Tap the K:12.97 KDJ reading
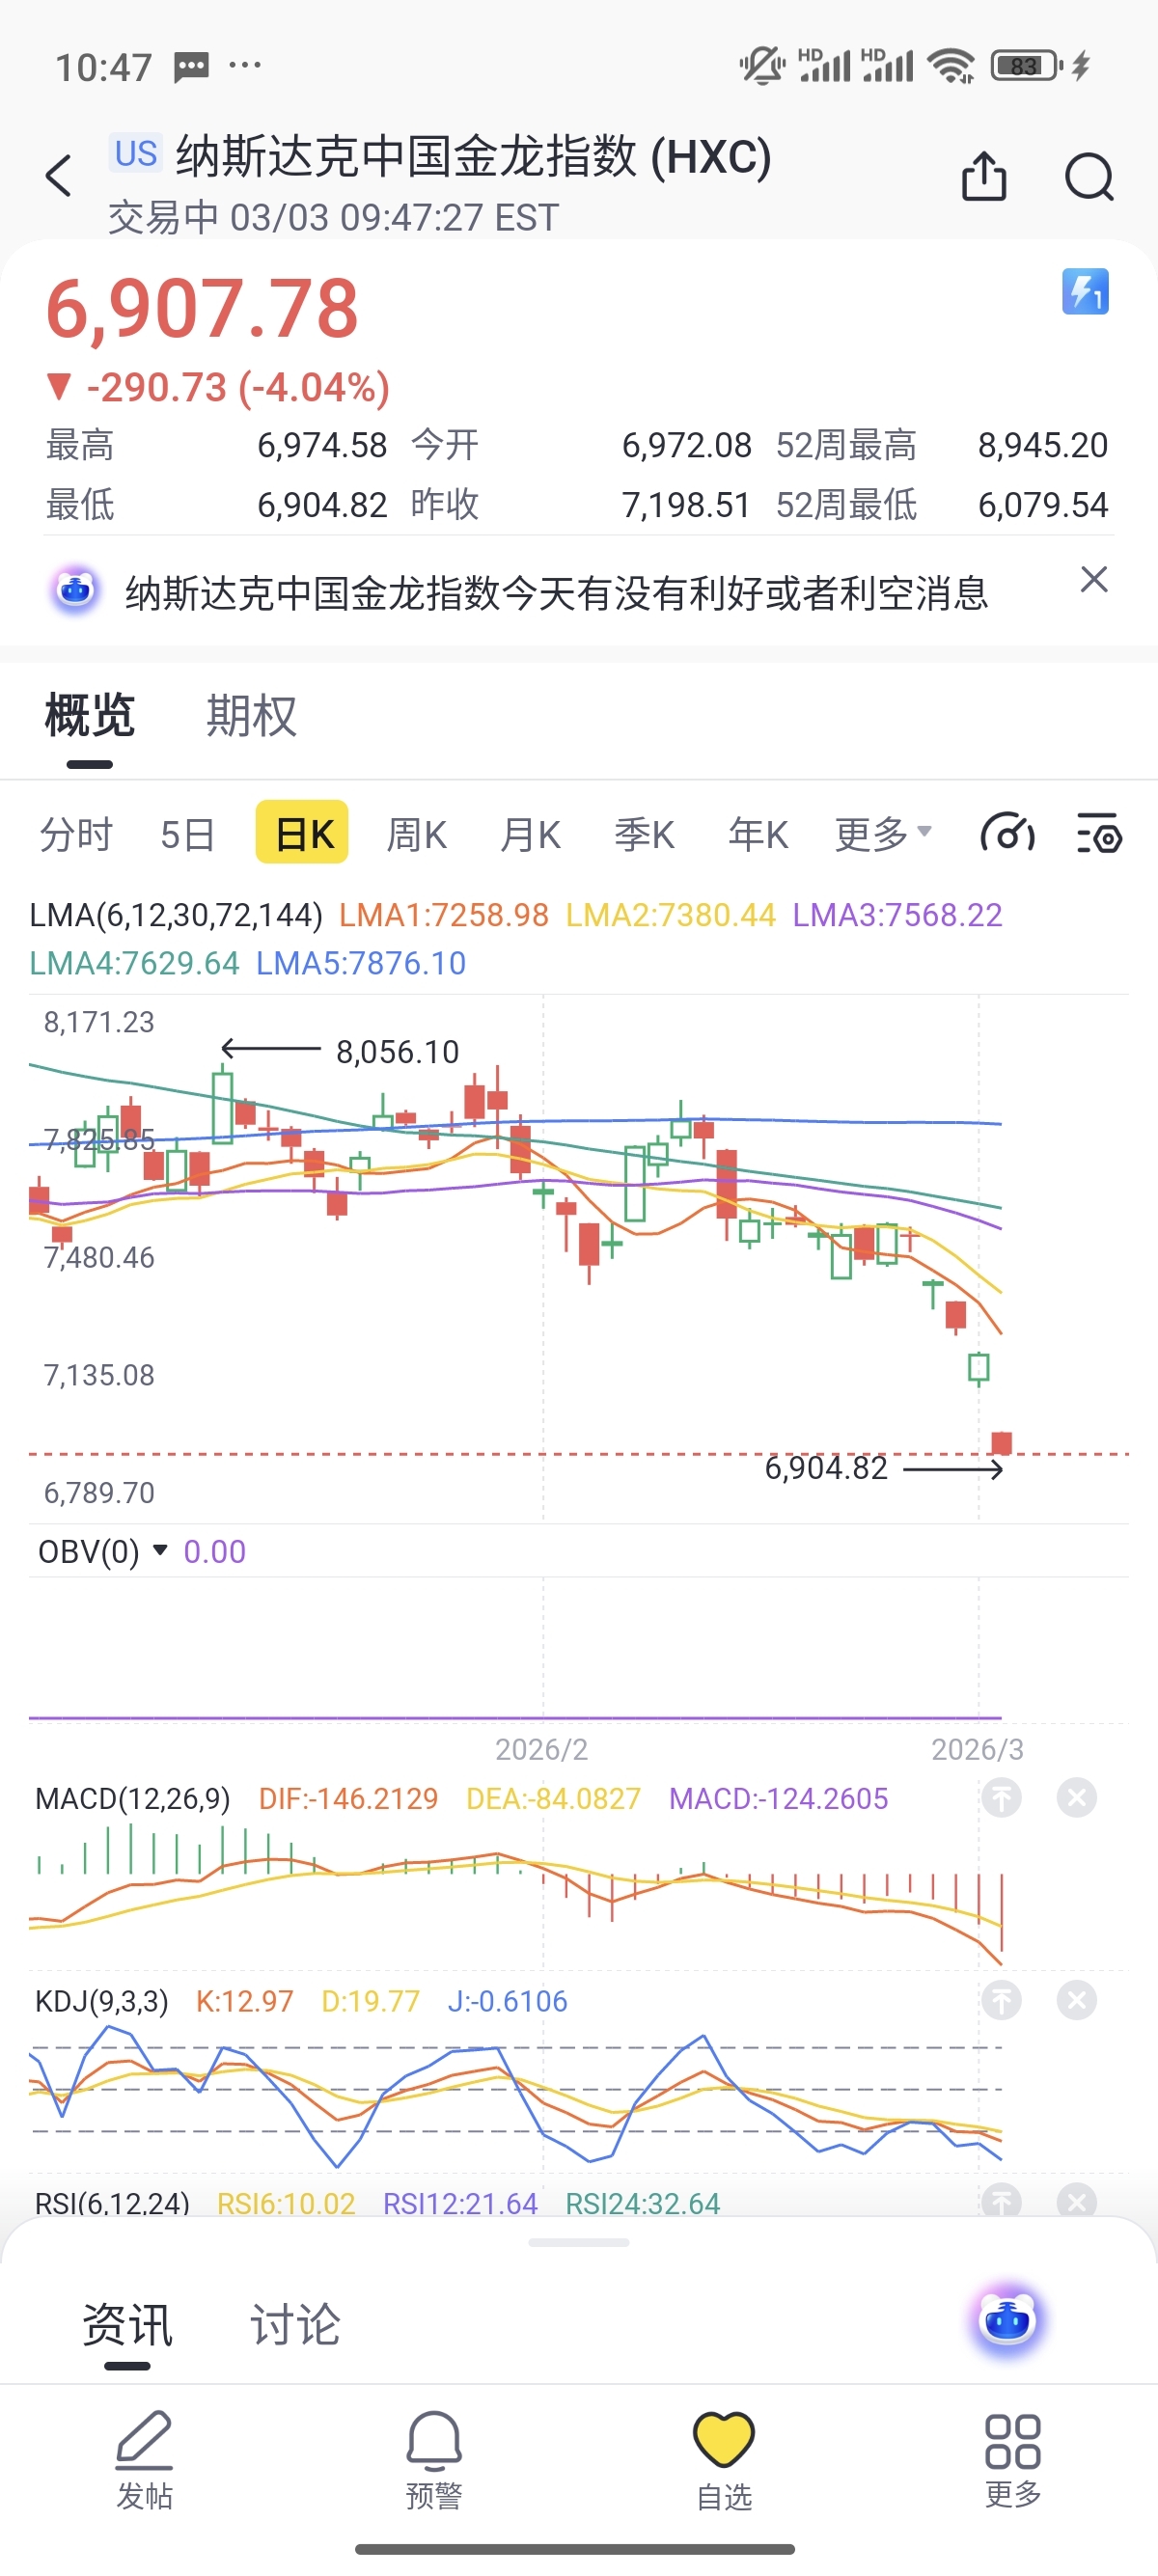This screenshot has height=2576, width=1158. pos(245,2001)
